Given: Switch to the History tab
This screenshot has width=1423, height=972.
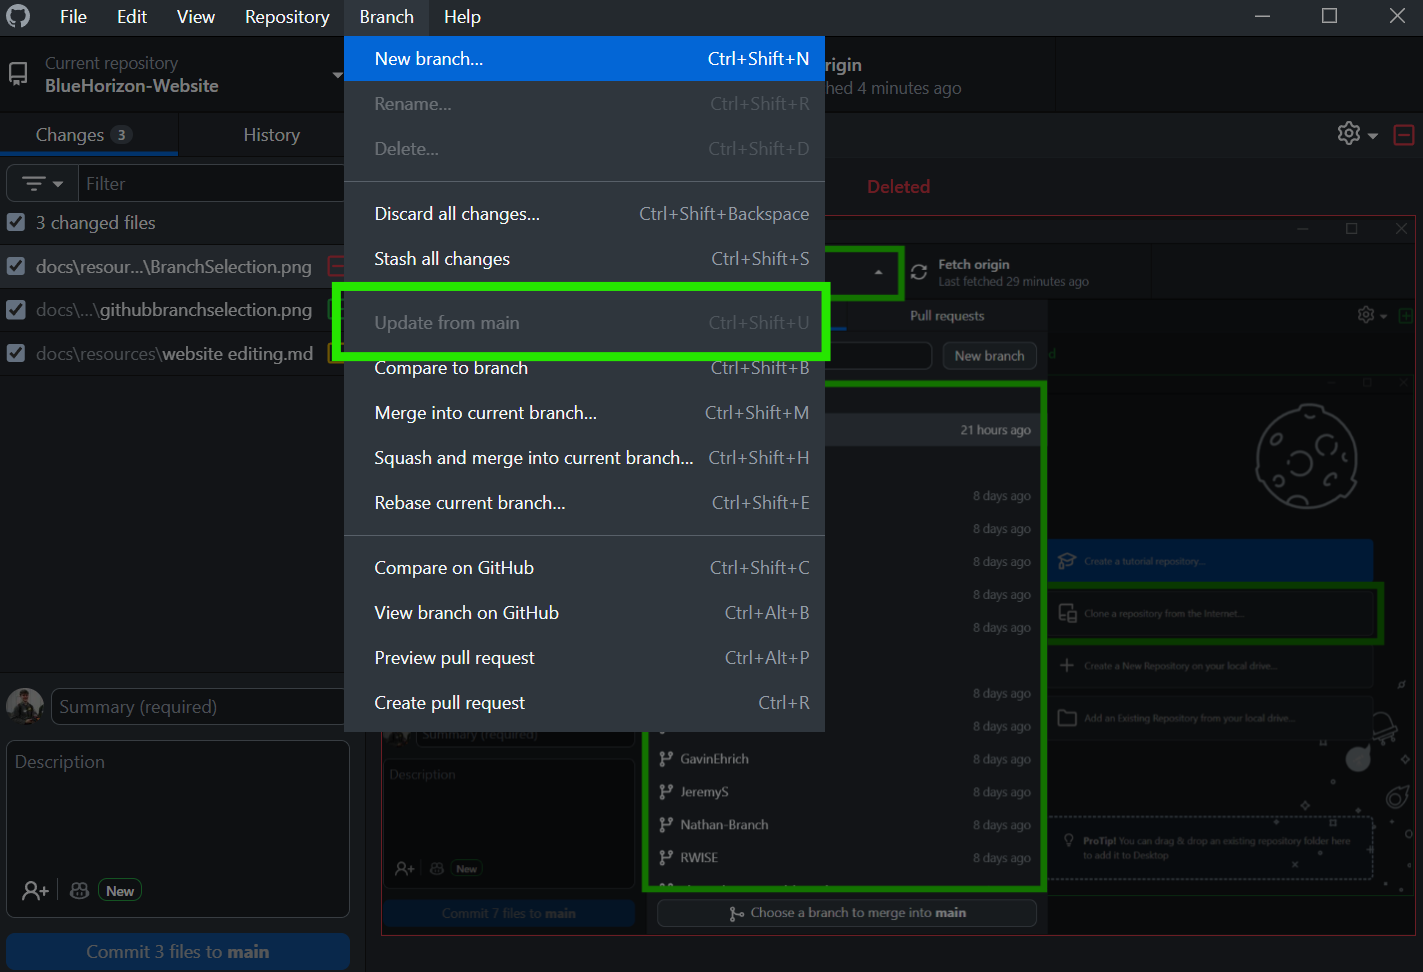Looking at the screenshot, I should pos(271,135).
